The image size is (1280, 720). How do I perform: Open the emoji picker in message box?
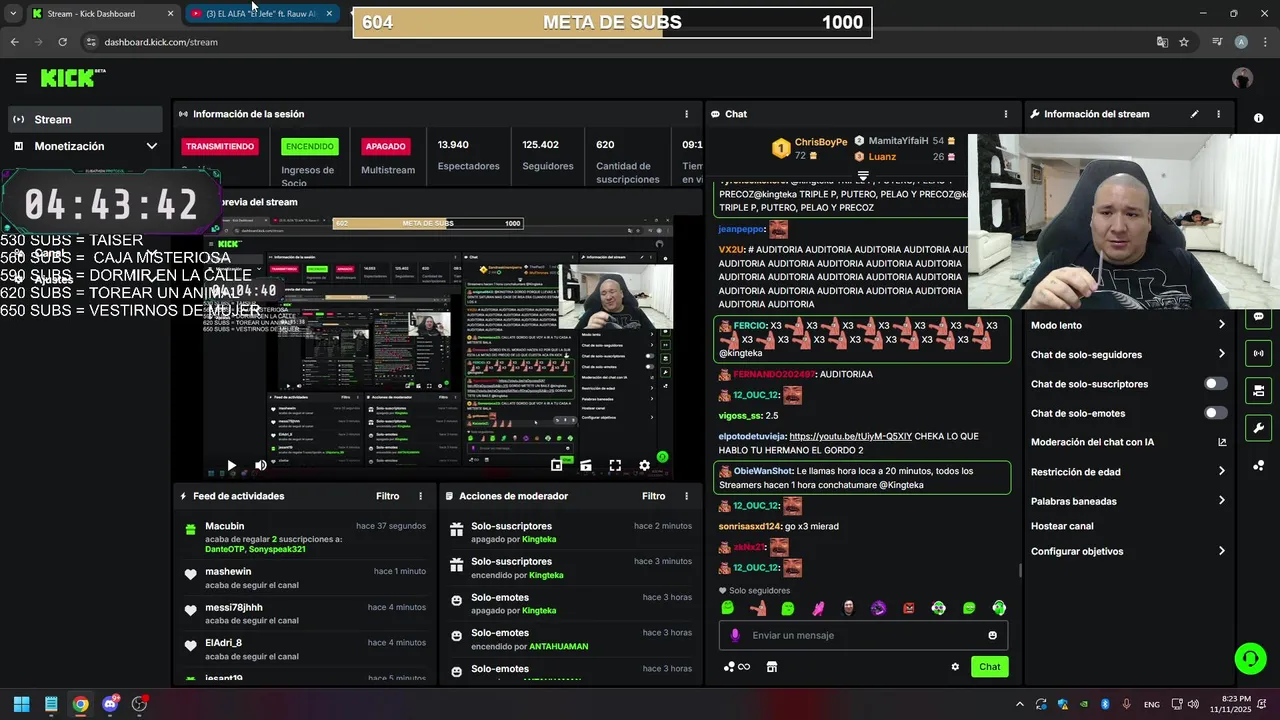992,635
